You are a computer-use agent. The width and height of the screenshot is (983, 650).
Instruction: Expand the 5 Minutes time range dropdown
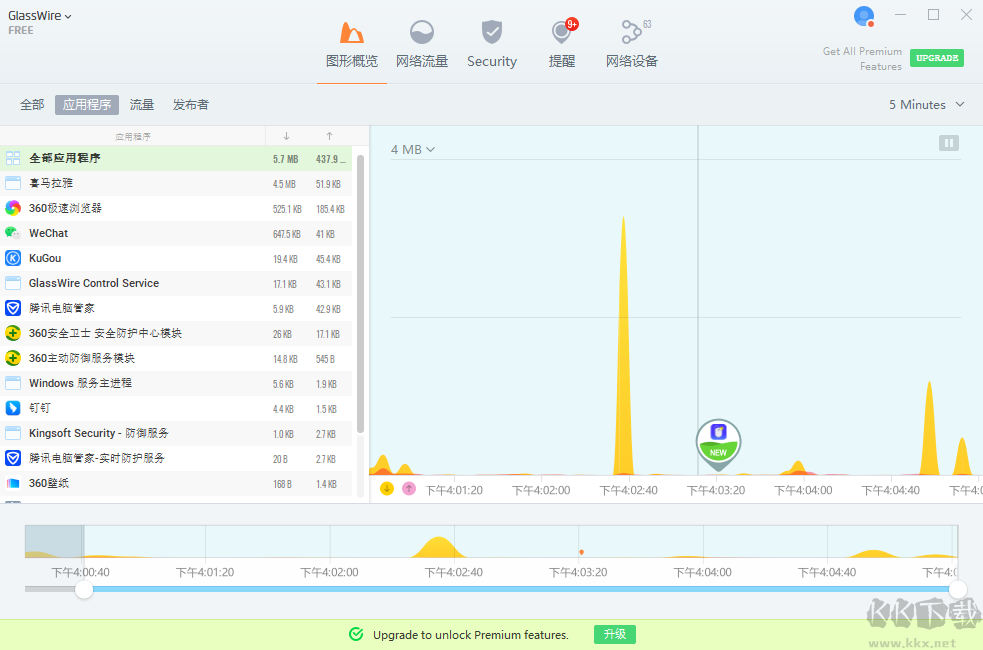[x=927, y=105]
